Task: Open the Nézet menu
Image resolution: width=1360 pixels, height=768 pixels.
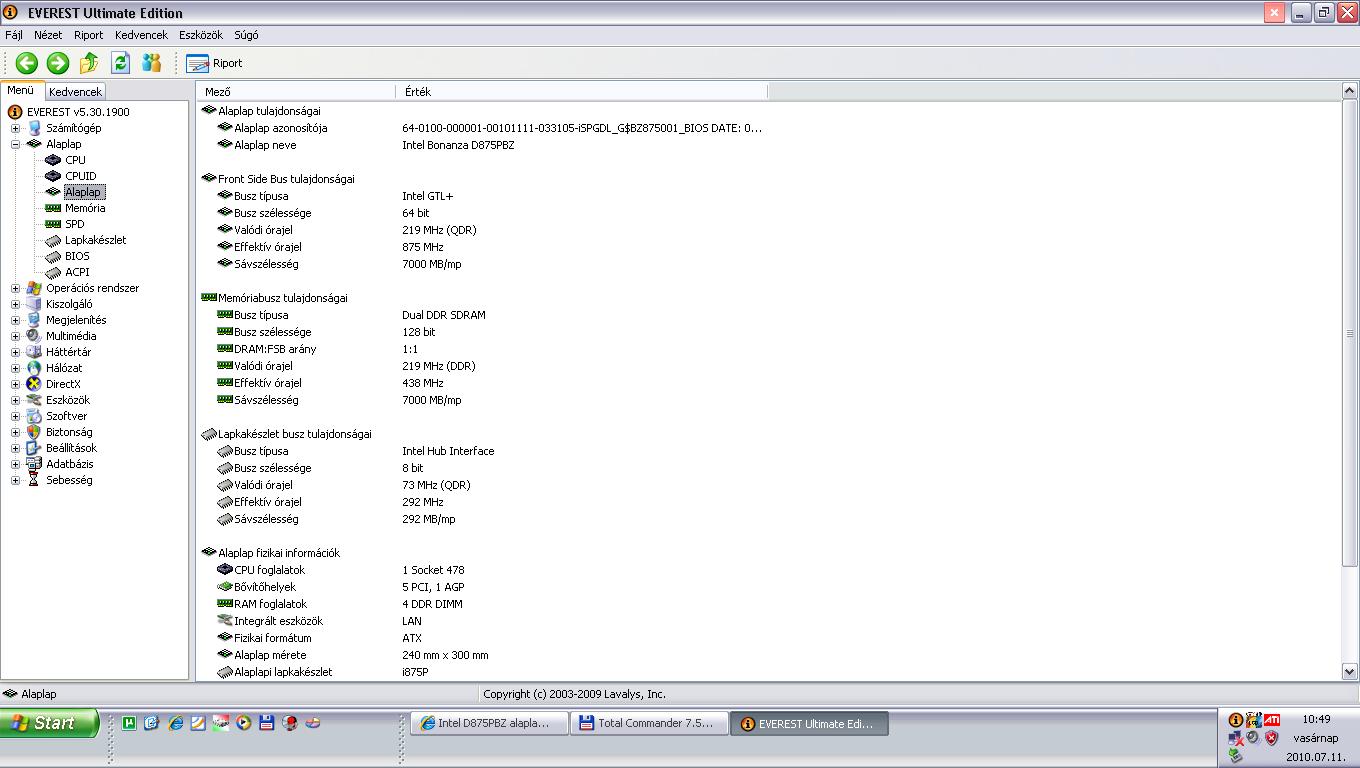Action: (48, 35)
